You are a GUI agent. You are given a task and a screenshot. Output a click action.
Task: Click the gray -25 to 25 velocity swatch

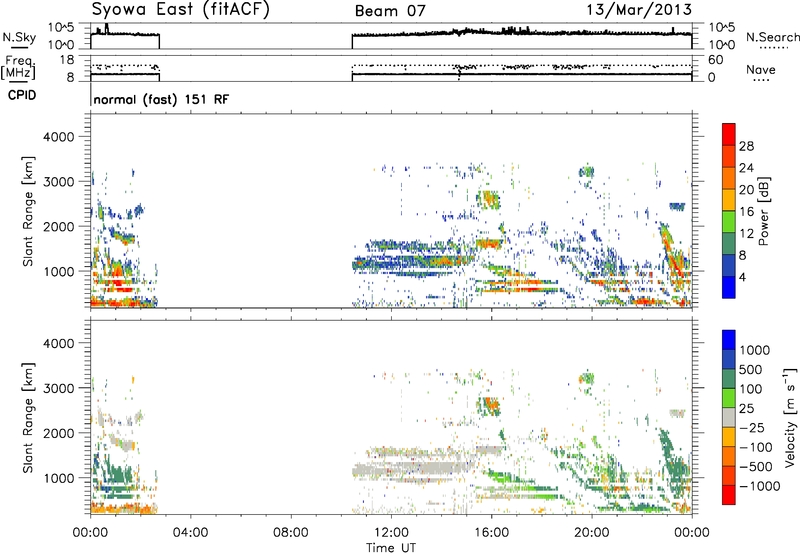[x=729, y=417]
